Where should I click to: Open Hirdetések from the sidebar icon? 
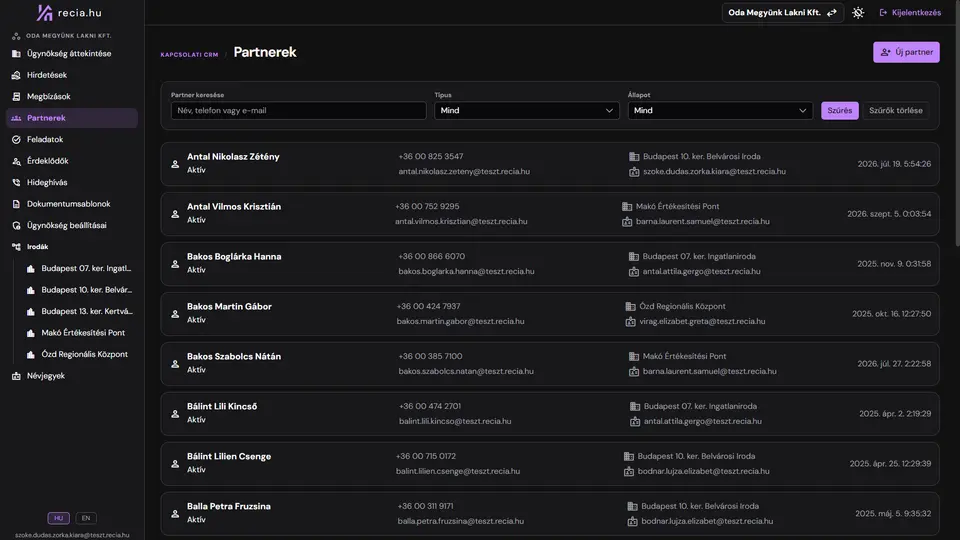click(16, 75)
